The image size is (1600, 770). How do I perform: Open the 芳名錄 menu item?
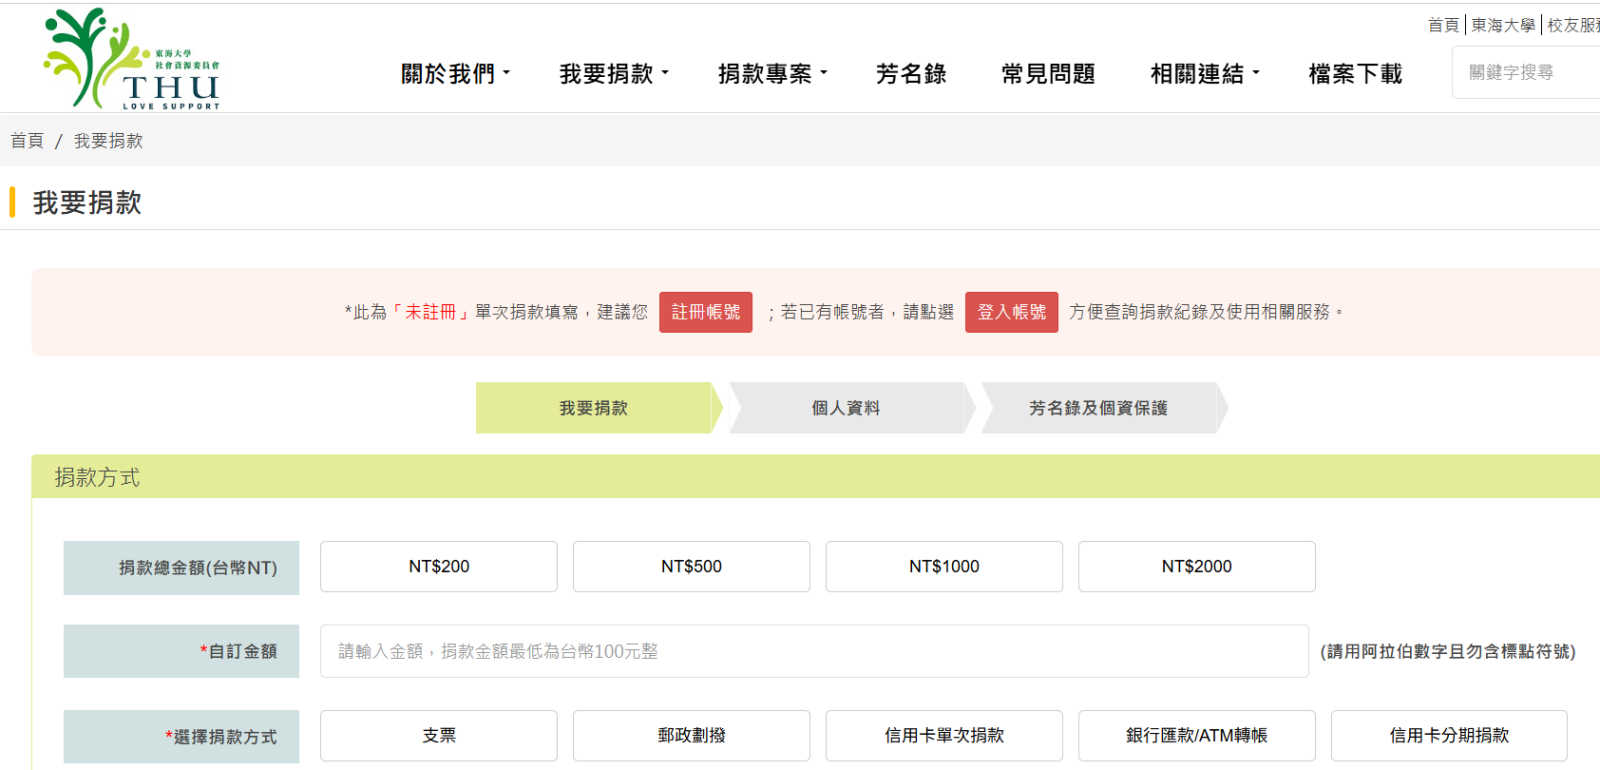click(910, 74)
